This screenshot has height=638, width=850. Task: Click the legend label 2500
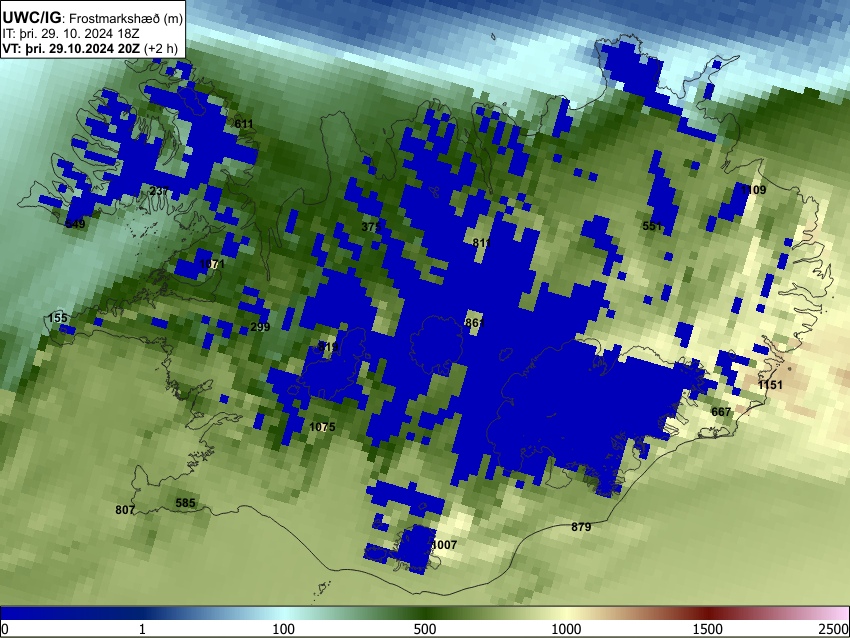pos(834,629)
